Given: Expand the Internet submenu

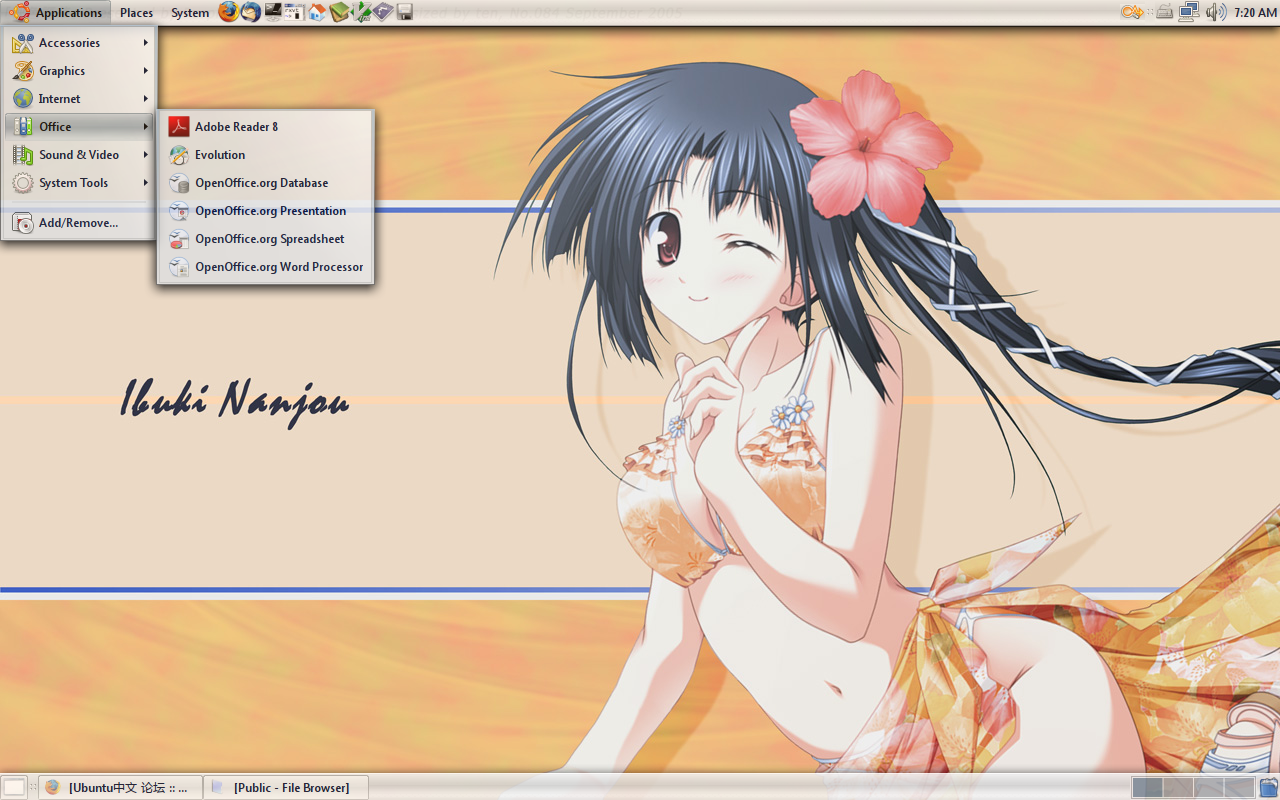Looking at the screenshot, I should coord(80,99).
